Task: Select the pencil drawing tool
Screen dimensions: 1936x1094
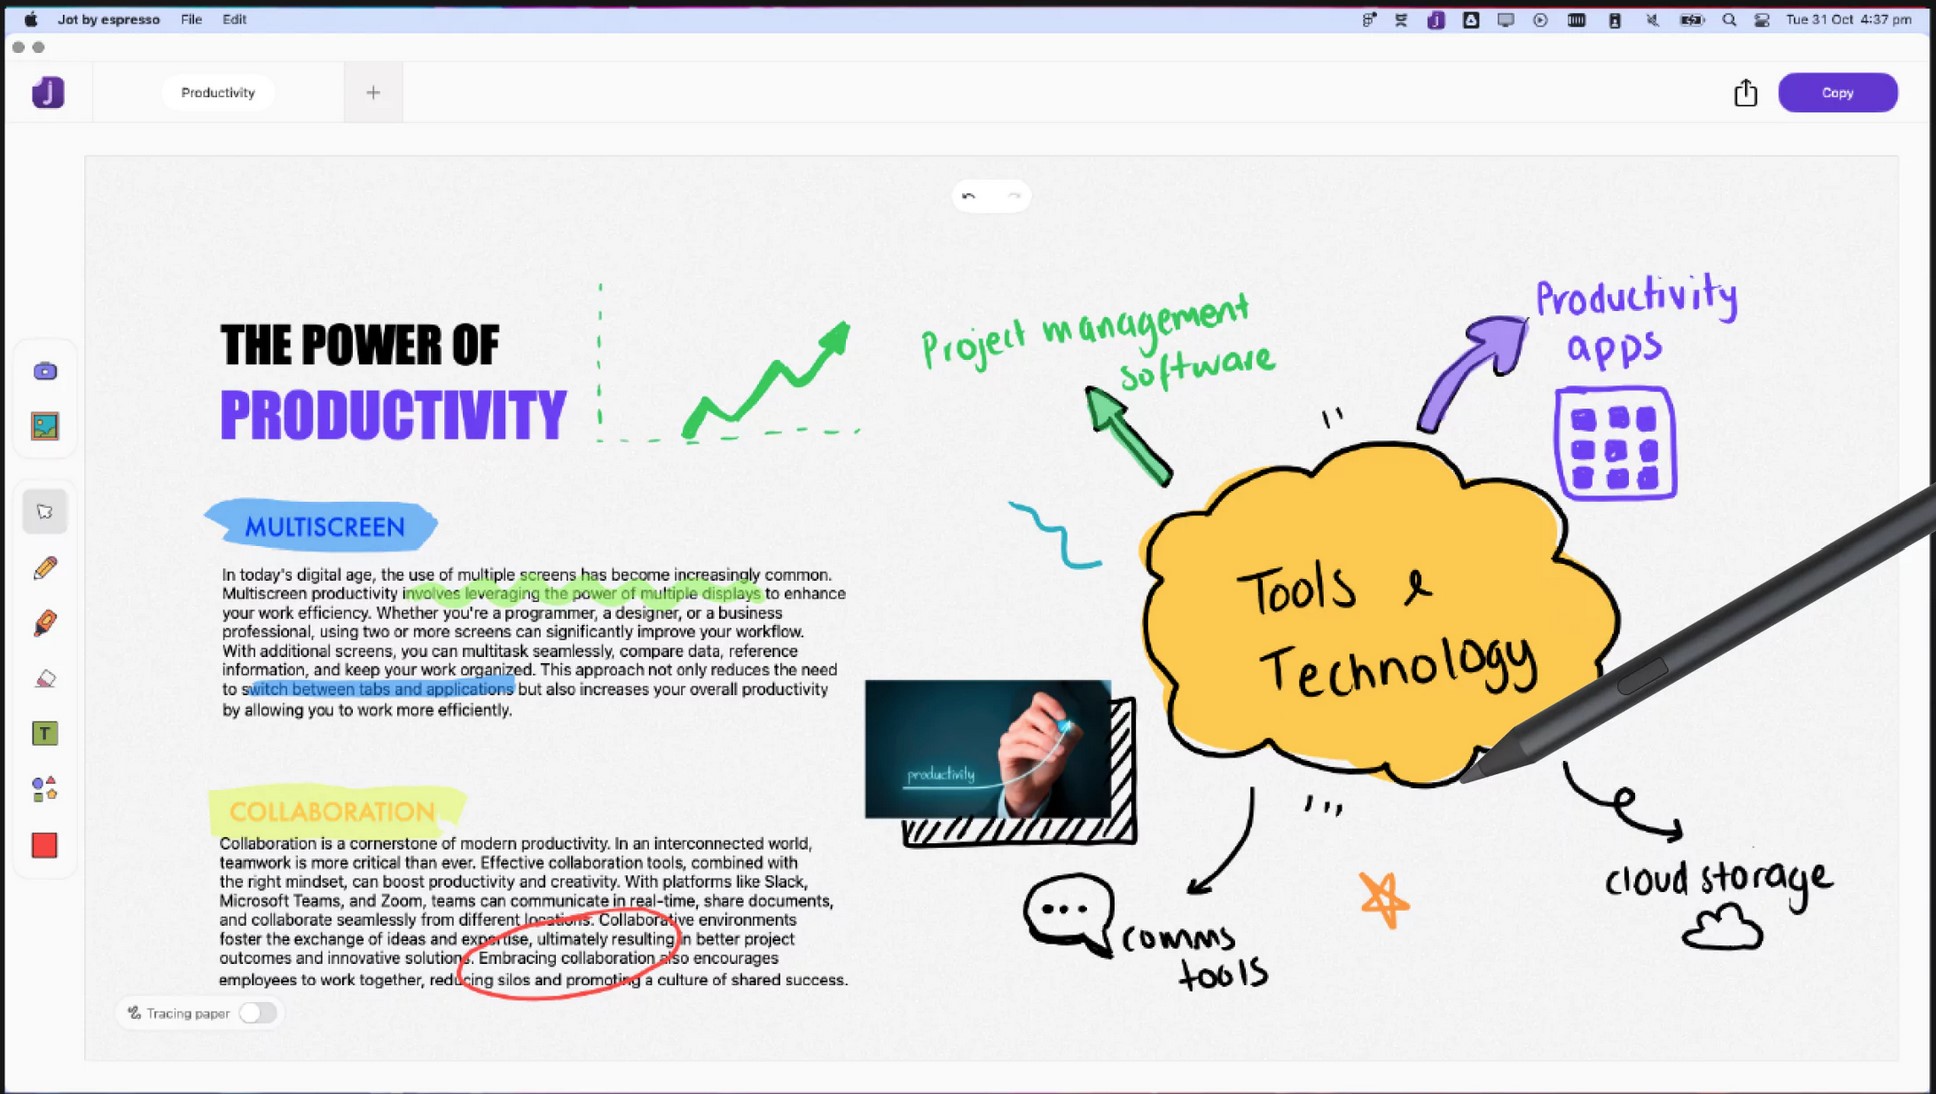Action: pyautogui.click(x=45, y=568)
